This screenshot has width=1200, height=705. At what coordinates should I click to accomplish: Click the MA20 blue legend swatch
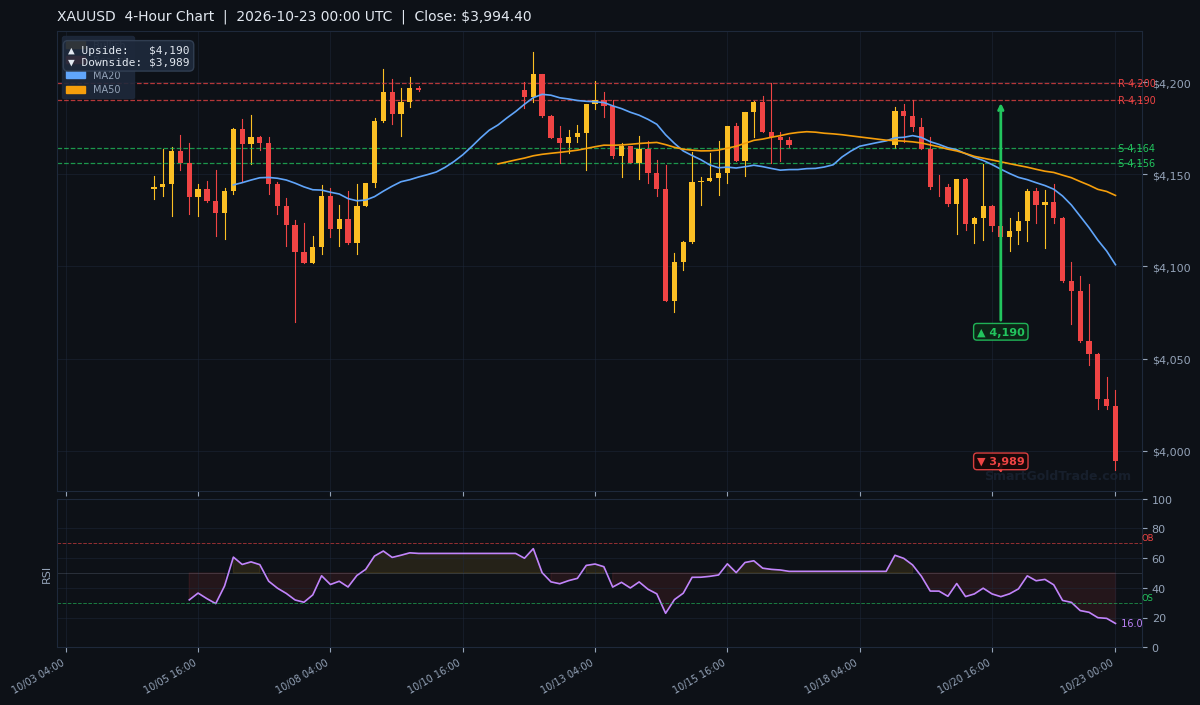[76, 75]
